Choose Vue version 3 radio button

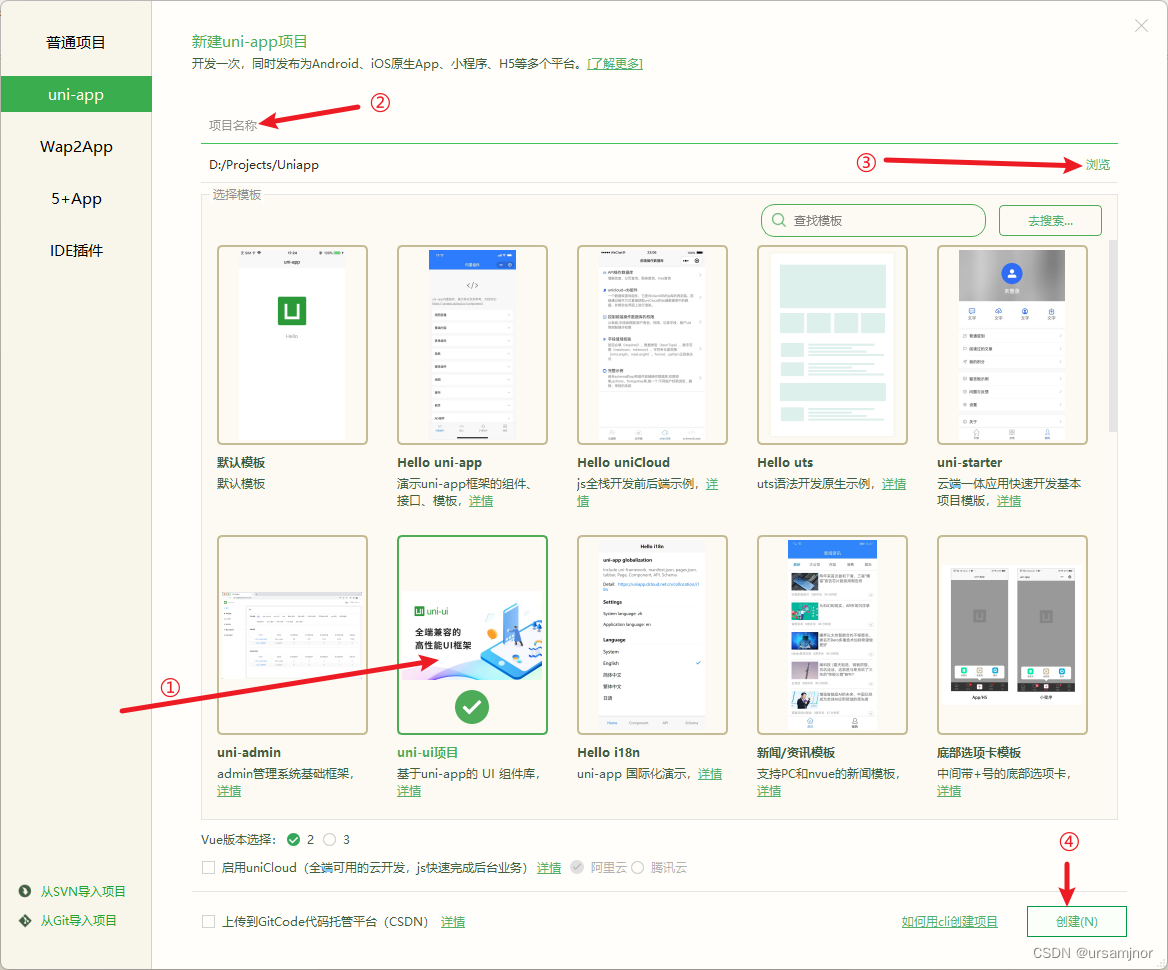pos(330,840)
